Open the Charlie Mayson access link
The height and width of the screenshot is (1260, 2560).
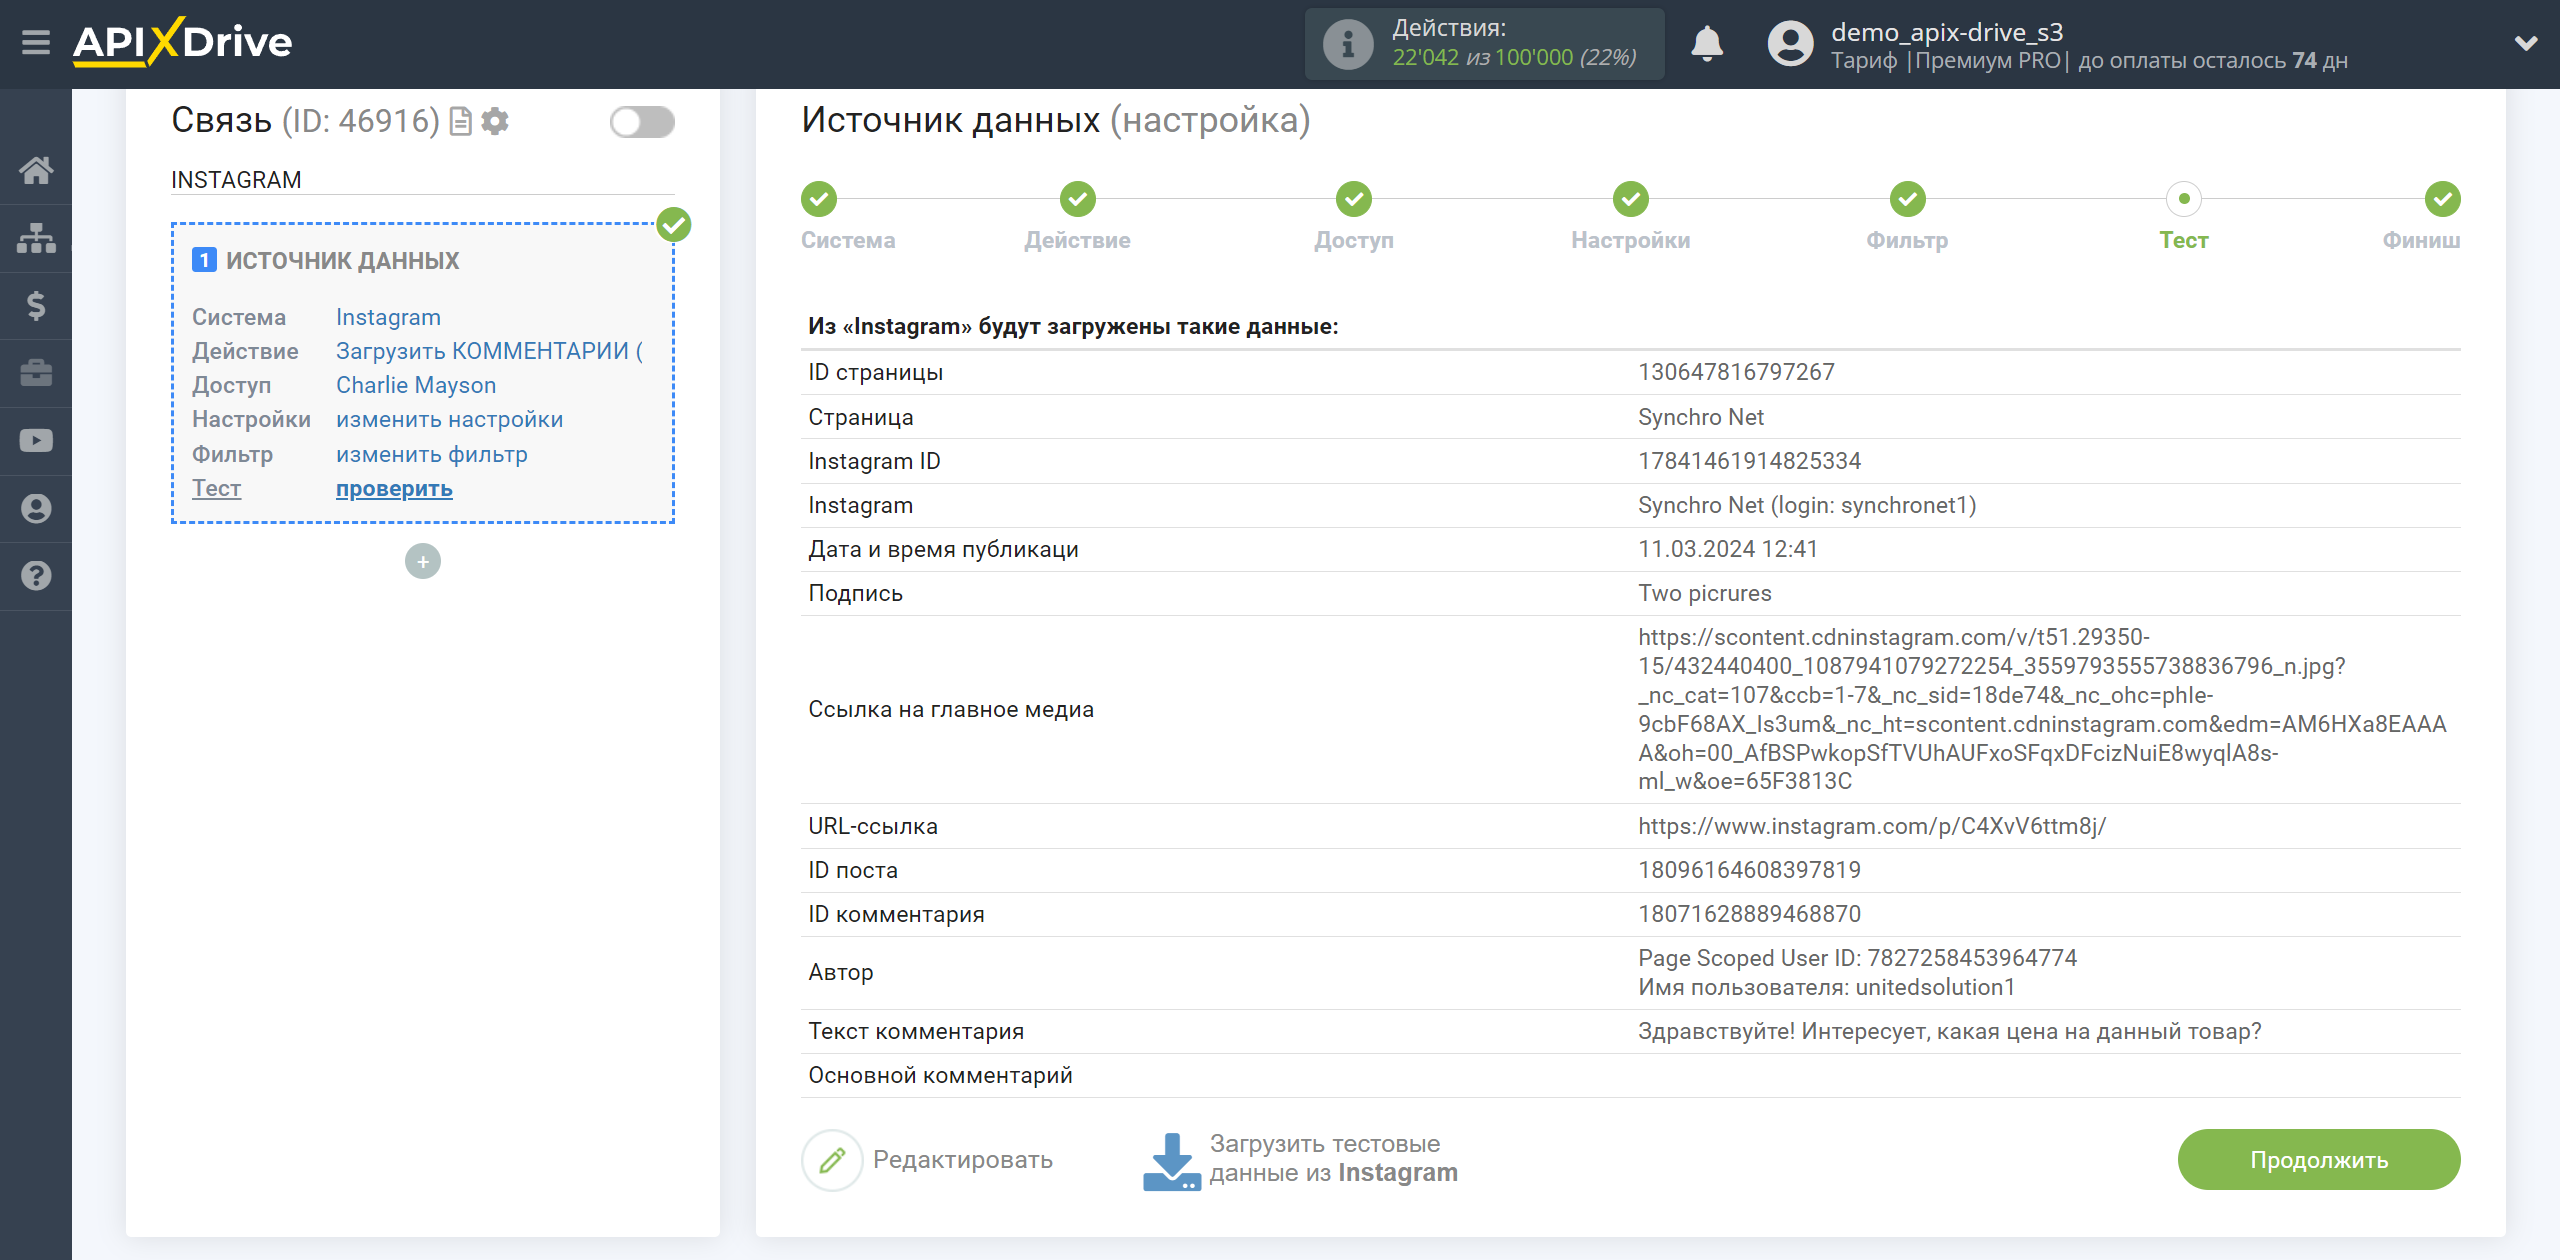pyautogui.click(x=416, y=385)
